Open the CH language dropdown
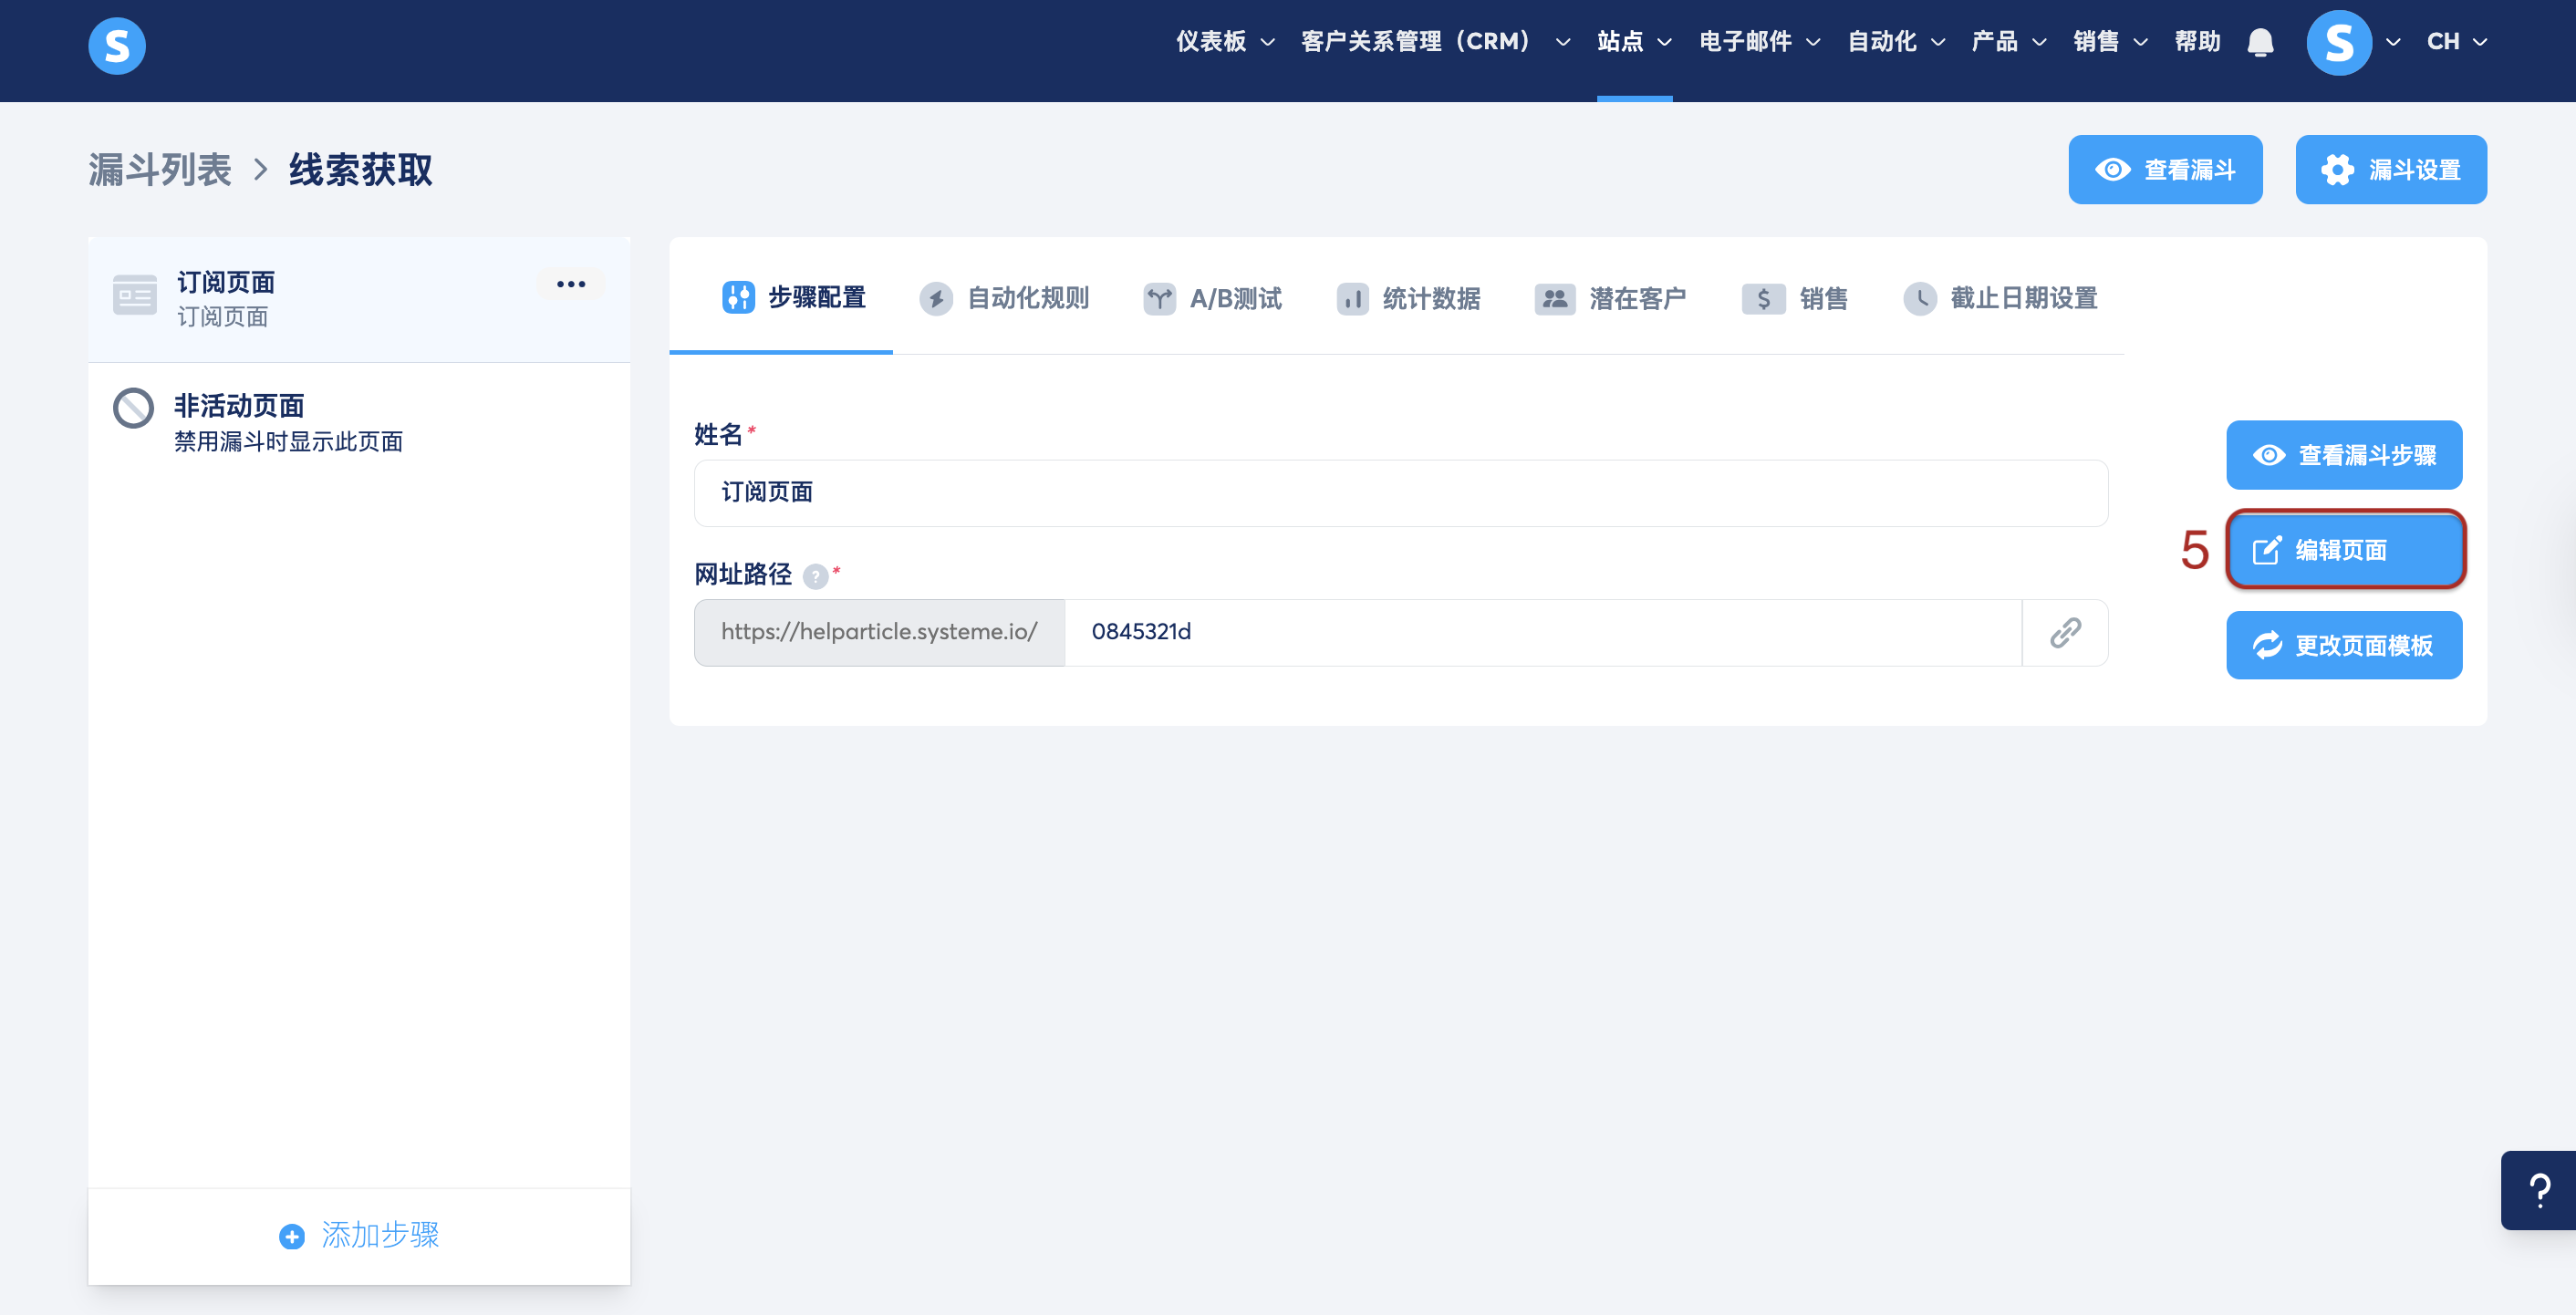This screenshot has height=1315, width=2576. point(2456,41)
